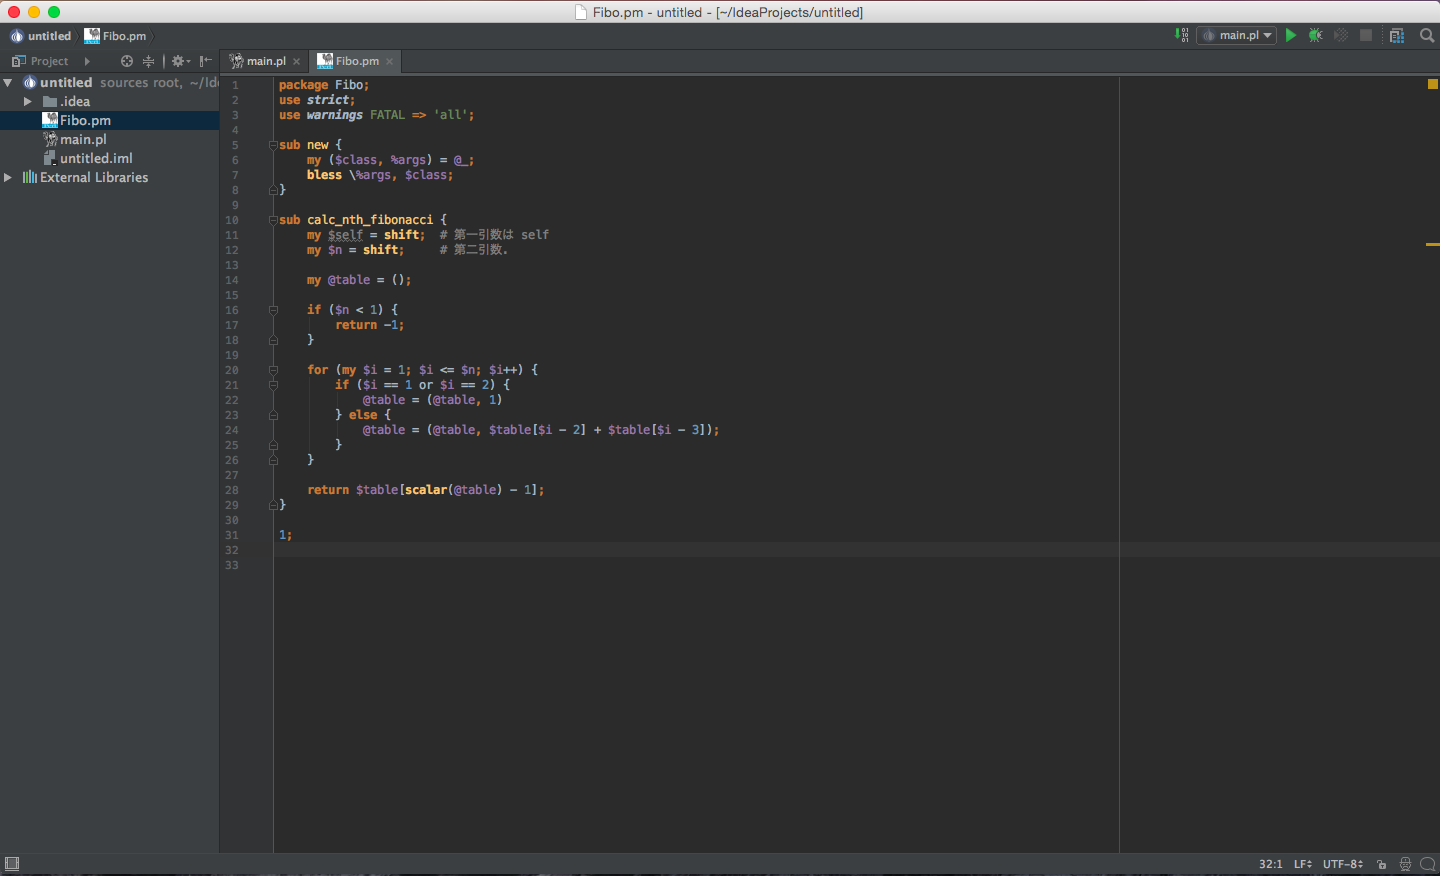Click the Search Everywhere magnifier icon

1427,35
